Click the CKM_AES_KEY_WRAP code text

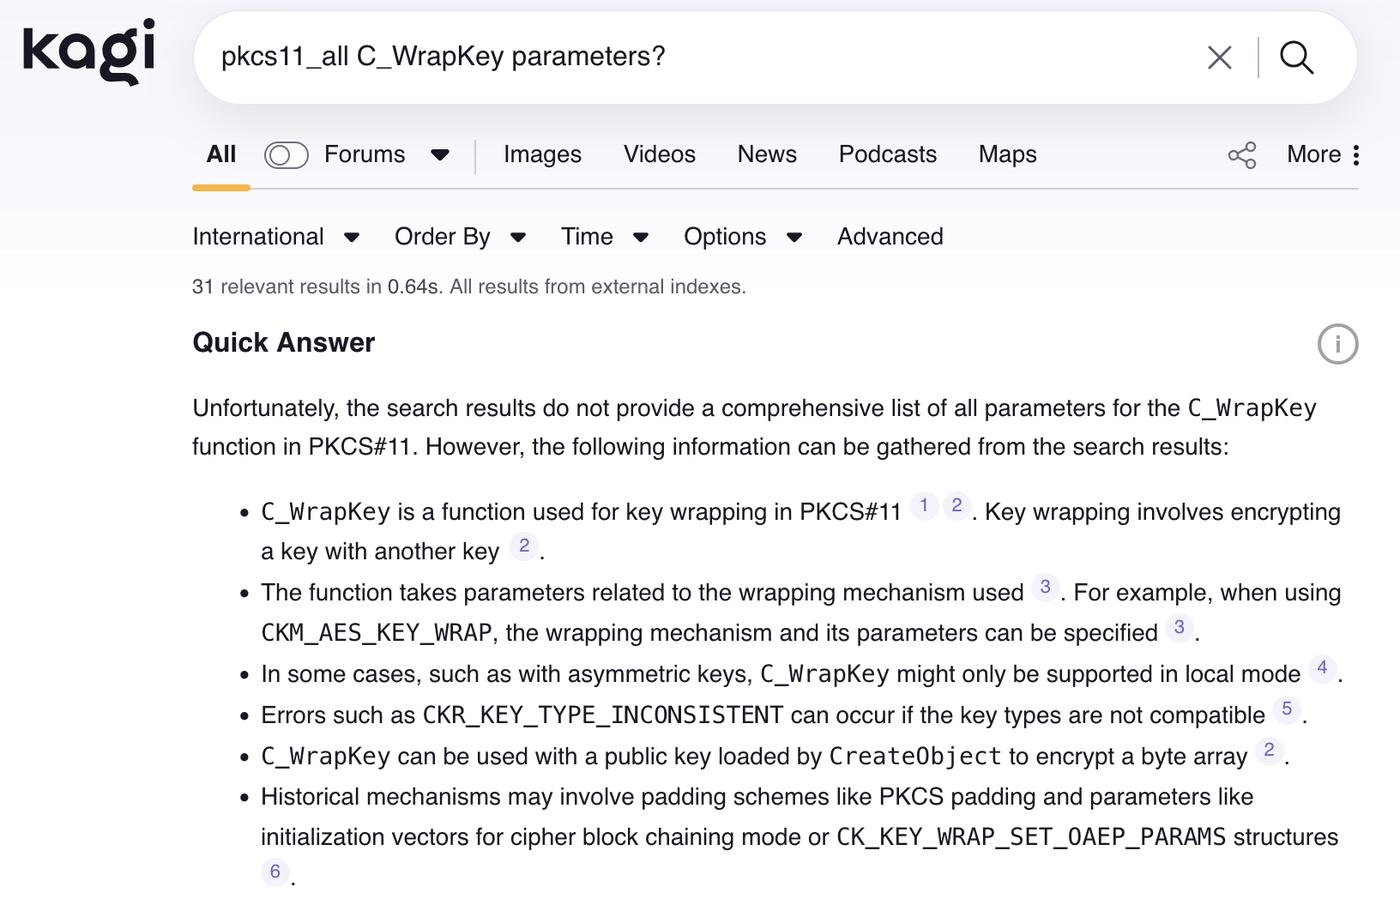tap(377, 634)
